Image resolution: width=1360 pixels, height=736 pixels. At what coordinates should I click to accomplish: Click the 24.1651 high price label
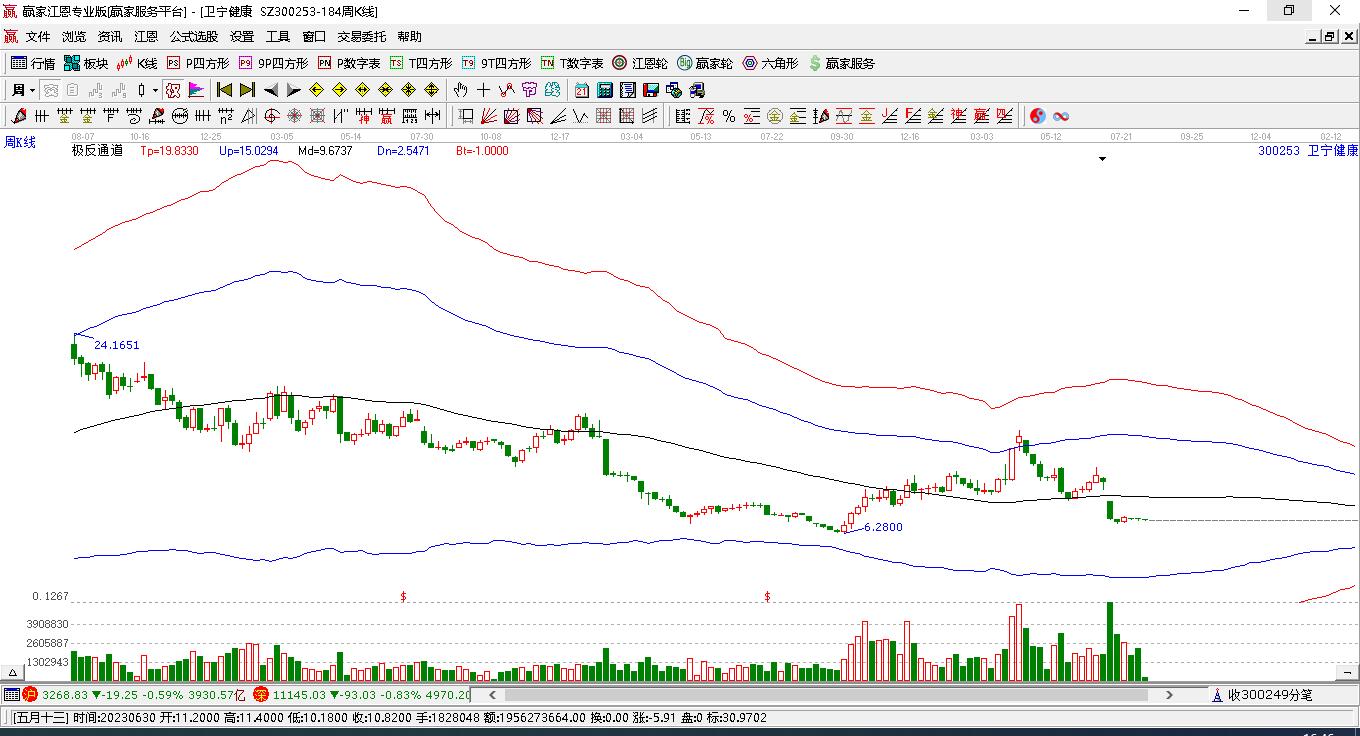[x=117, y=345]
